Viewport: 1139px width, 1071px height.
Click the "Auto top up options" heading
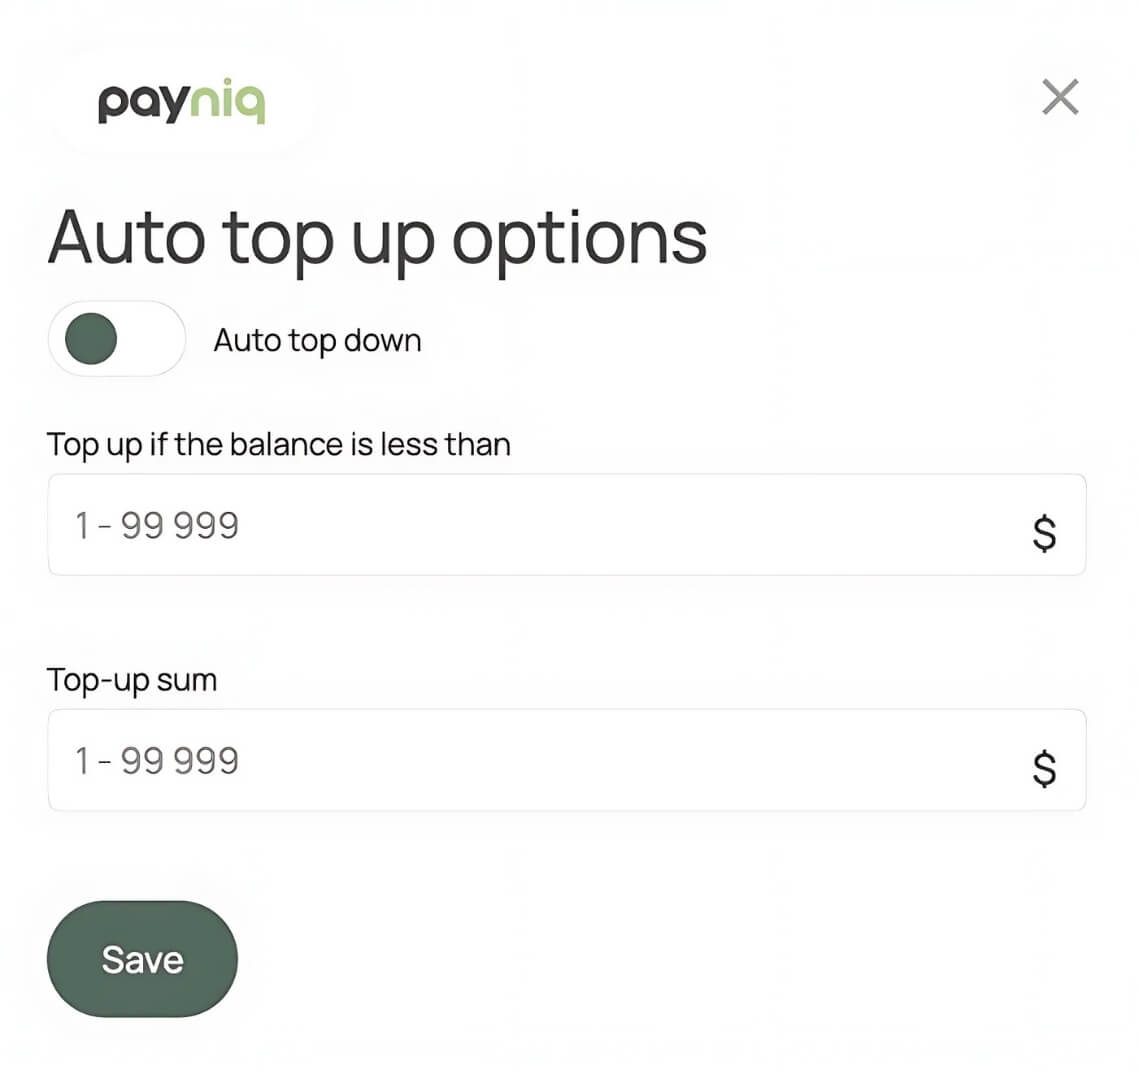point(377,238)
